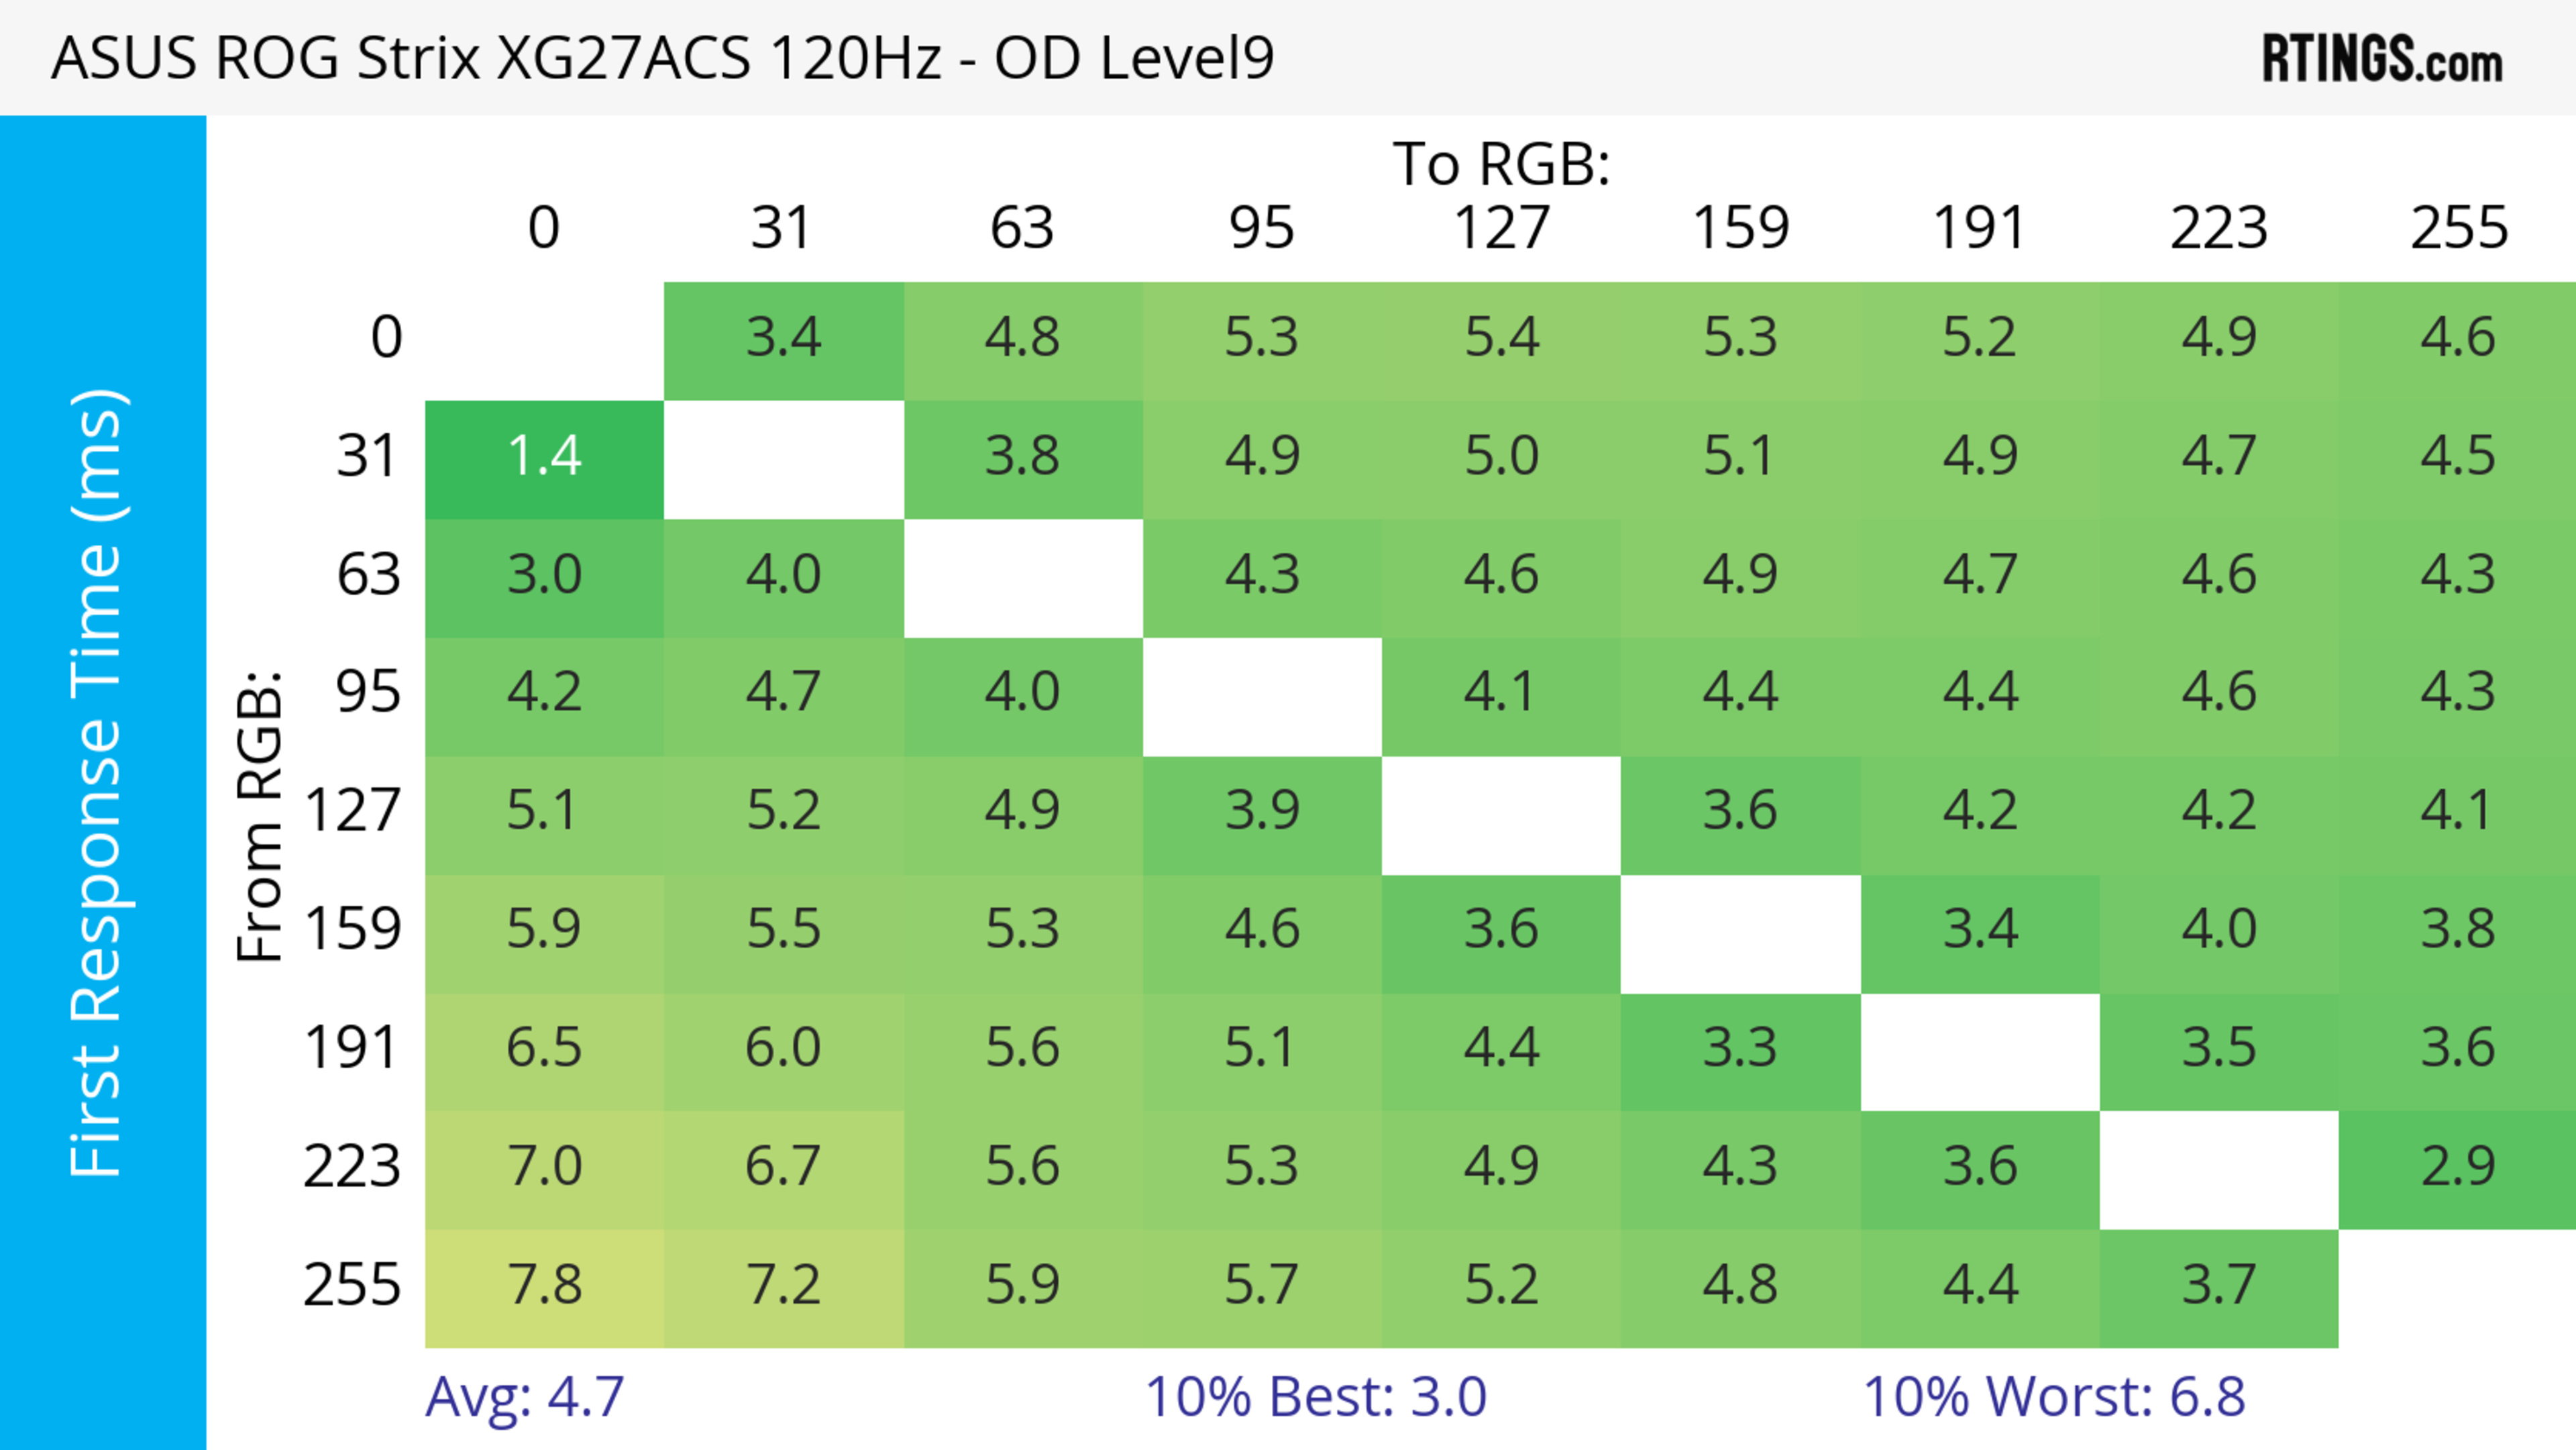
Task: Click the 5.0 ms cell in row 31
Action: click(1501, 457)
